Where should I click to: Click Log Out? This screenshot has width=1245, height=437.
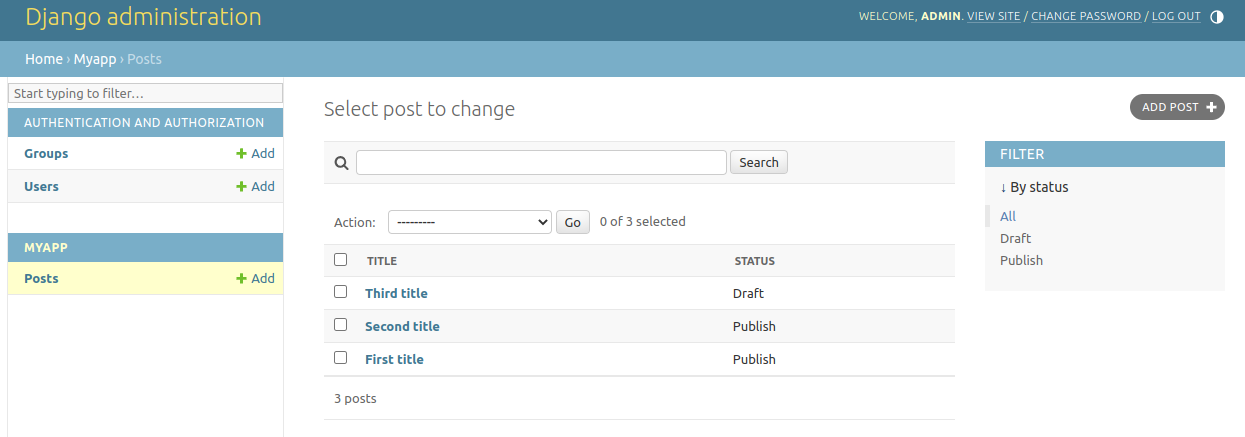click(1176, 16)
